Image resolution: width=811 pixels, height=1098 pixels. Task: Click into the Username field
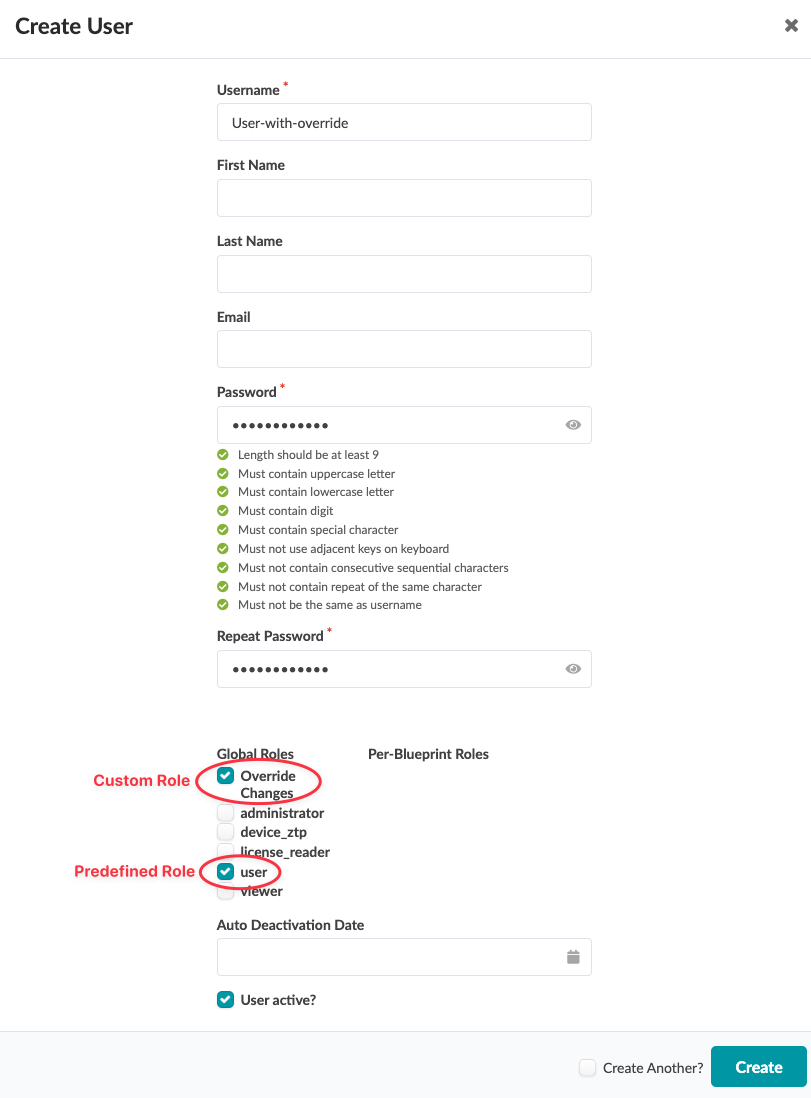[404, 123]
